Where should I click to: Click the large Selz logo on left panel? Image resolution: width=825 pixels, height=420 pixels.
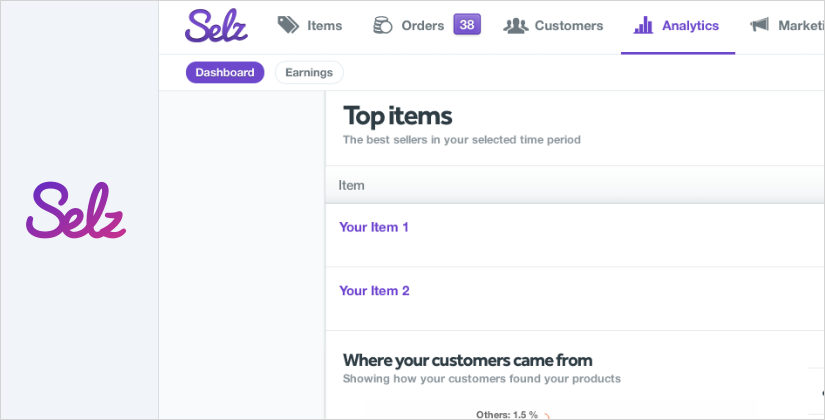(x=78, y=211)
